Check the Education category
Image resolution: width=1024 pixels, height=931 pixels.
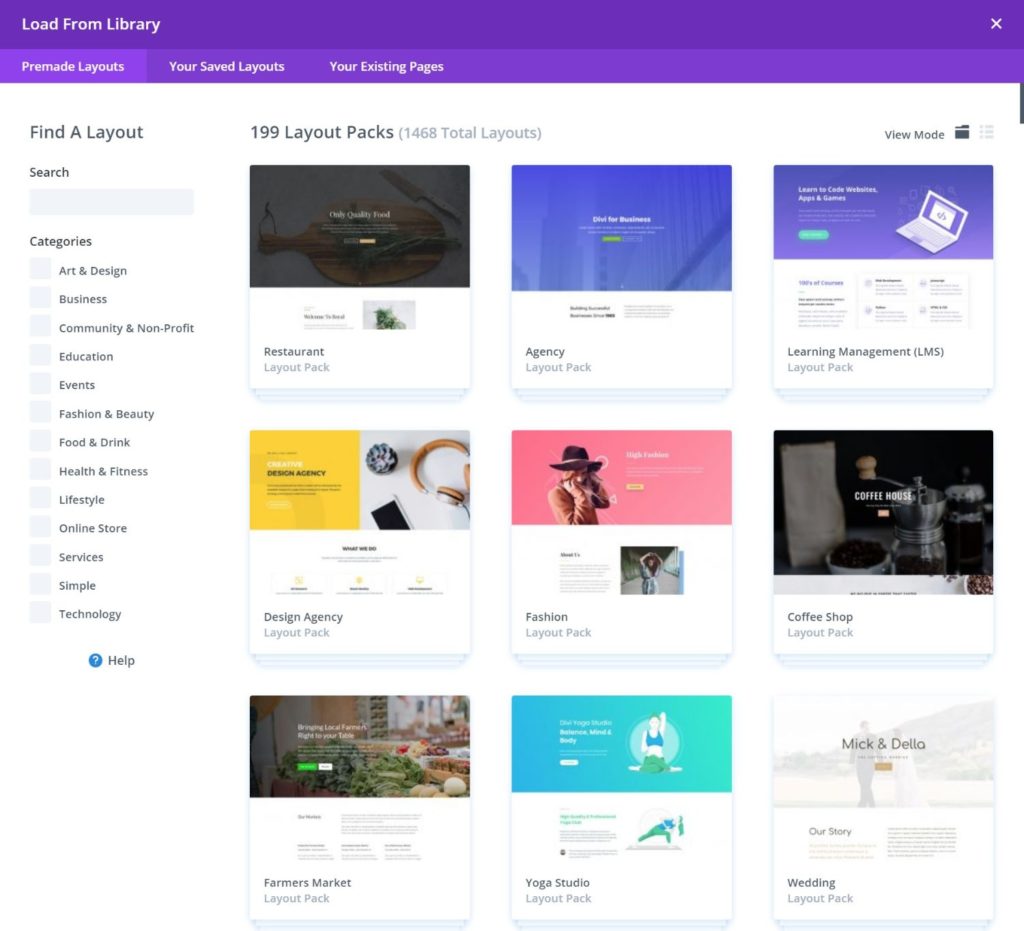40,354
